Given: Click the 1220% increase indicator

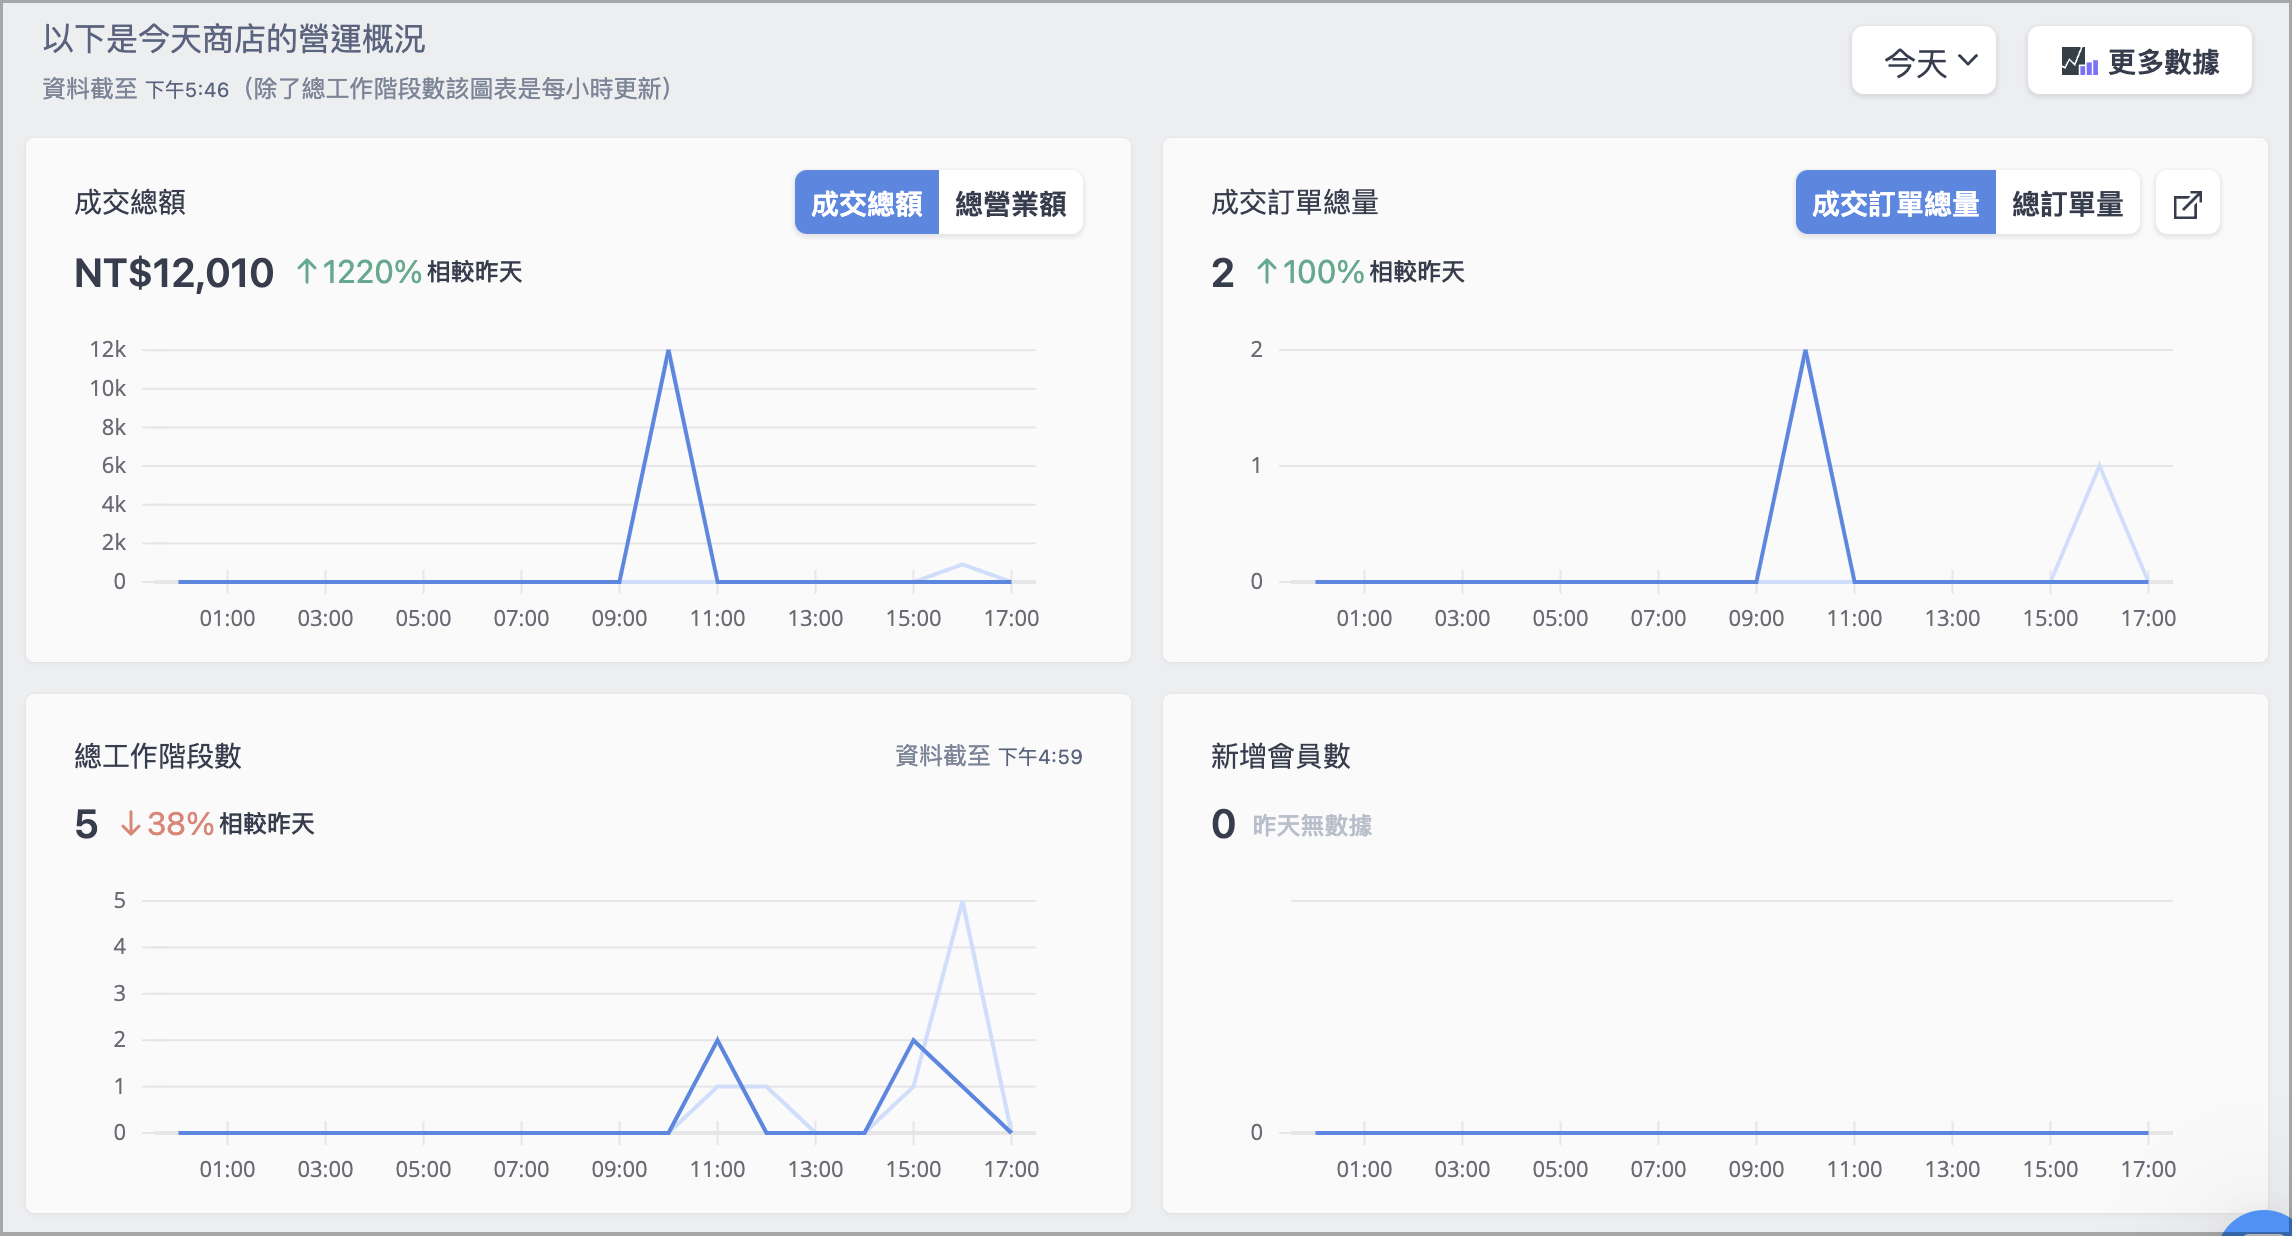Looking at the screenshot, I should [x=359, y=271].
